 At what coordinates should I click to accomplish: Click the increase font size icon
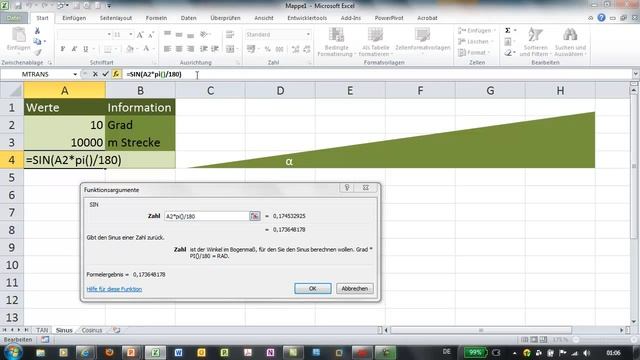coord(140,35)
